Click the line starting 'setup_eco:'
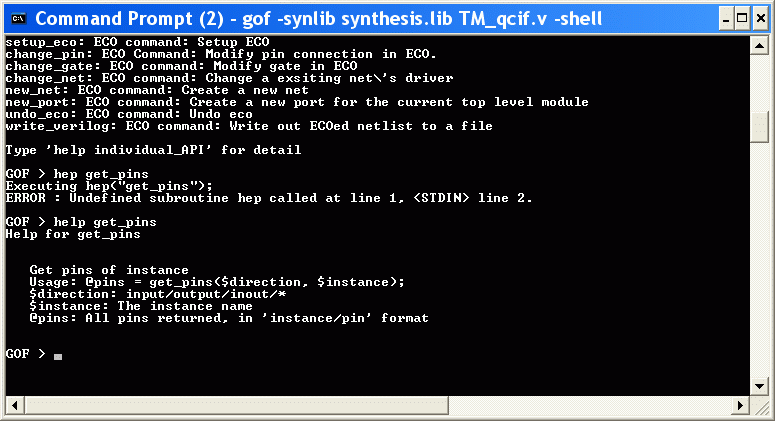Image resolution: width=775 pixels, height=421 pixels. [x=137, y=42]
